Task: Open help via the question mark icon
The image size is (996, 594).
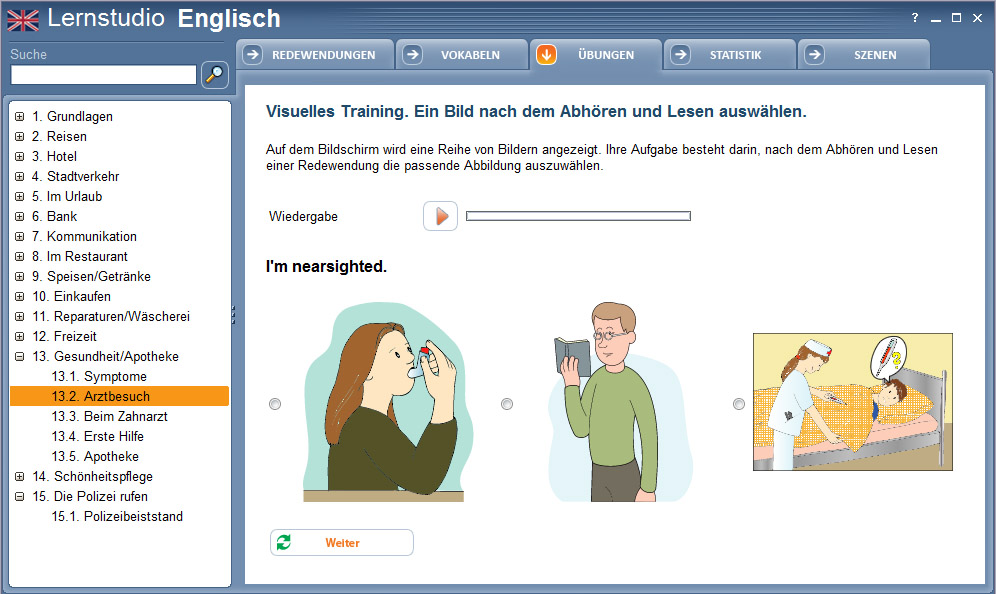Action: pyautogui.click(x=915, y=18)
